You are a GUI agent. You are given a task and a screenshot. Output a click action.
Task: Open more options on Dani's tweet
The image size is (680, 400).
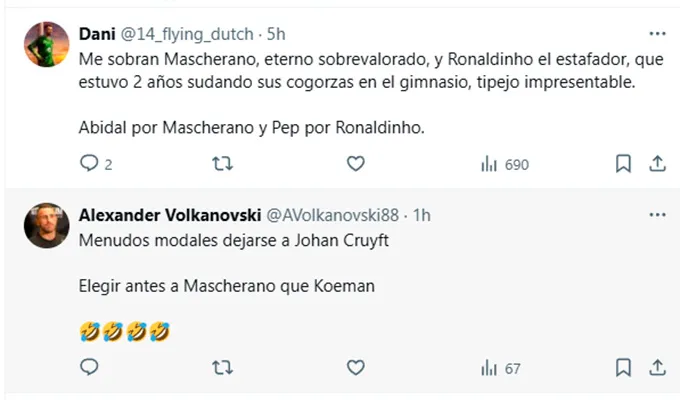(656, 34)
